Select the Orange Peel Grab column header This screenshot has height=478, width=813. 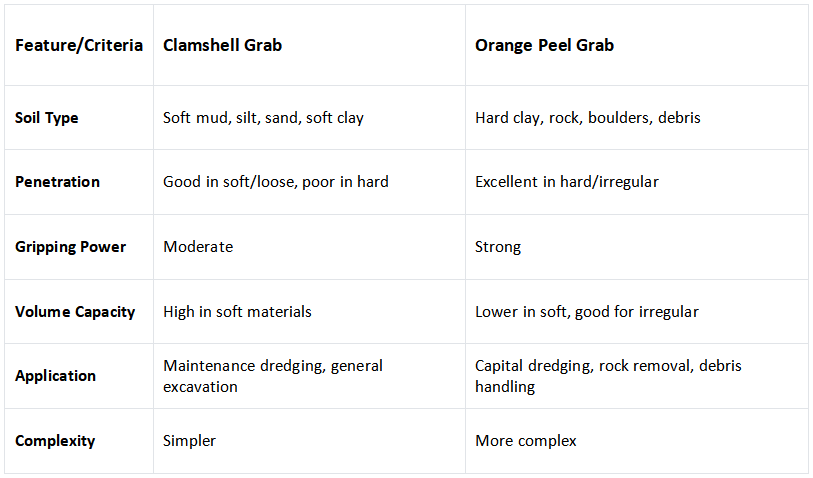click(x=637, y=45)
